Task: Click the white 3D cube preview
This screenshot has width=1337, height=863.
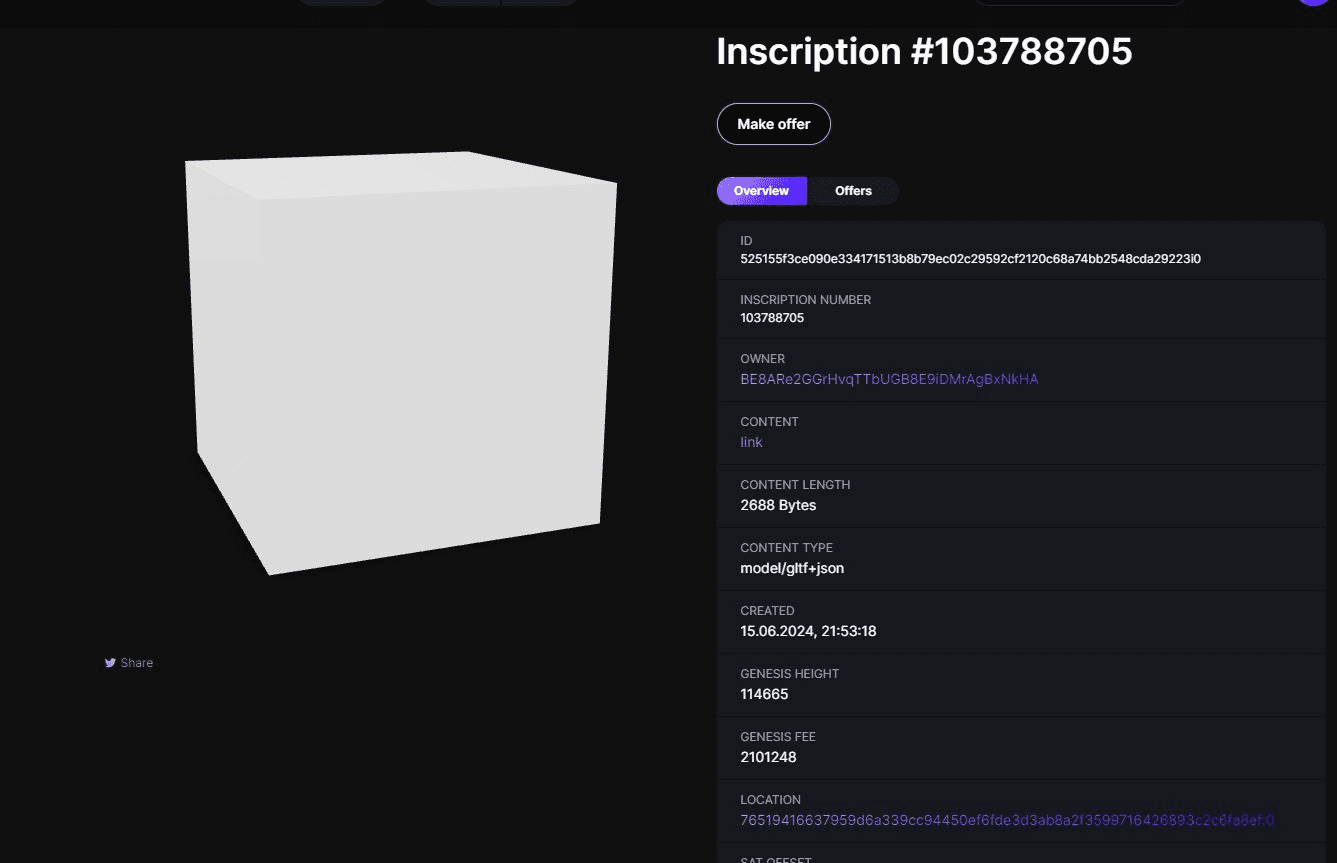Action: coord(400,360)
